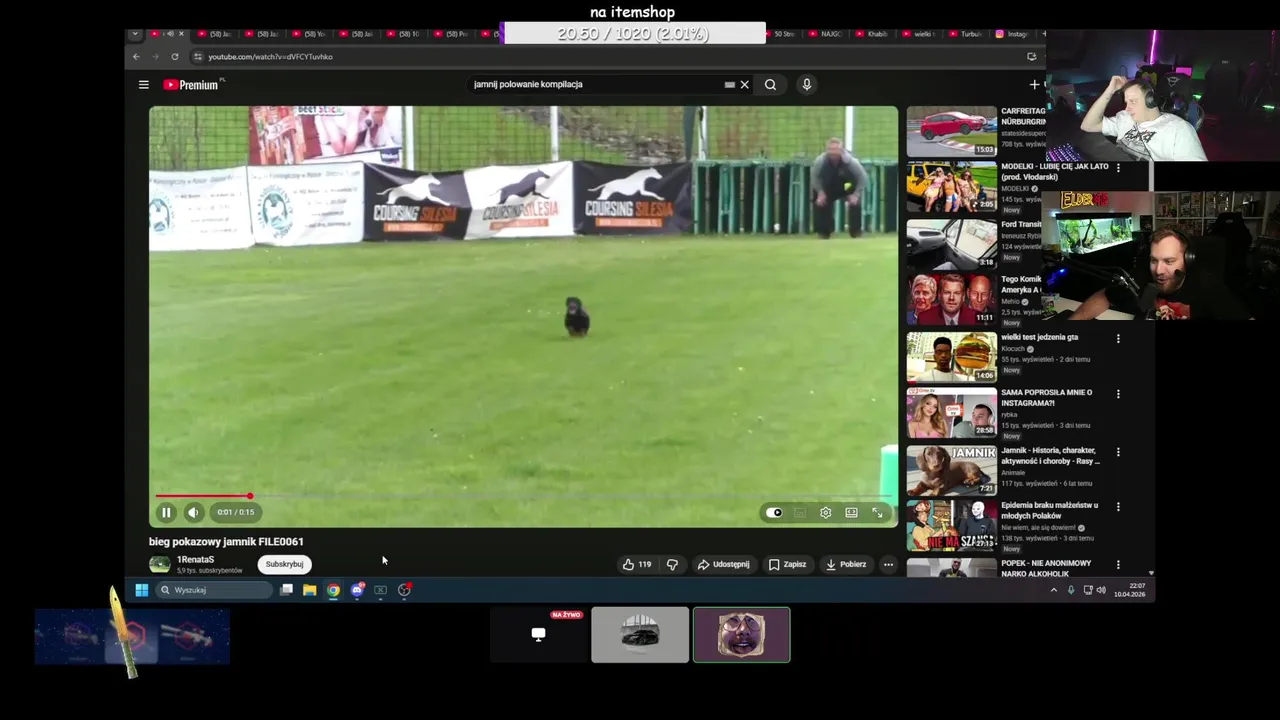
Task: Open volume speaker icon in system tray
Action: [1101, 590]
